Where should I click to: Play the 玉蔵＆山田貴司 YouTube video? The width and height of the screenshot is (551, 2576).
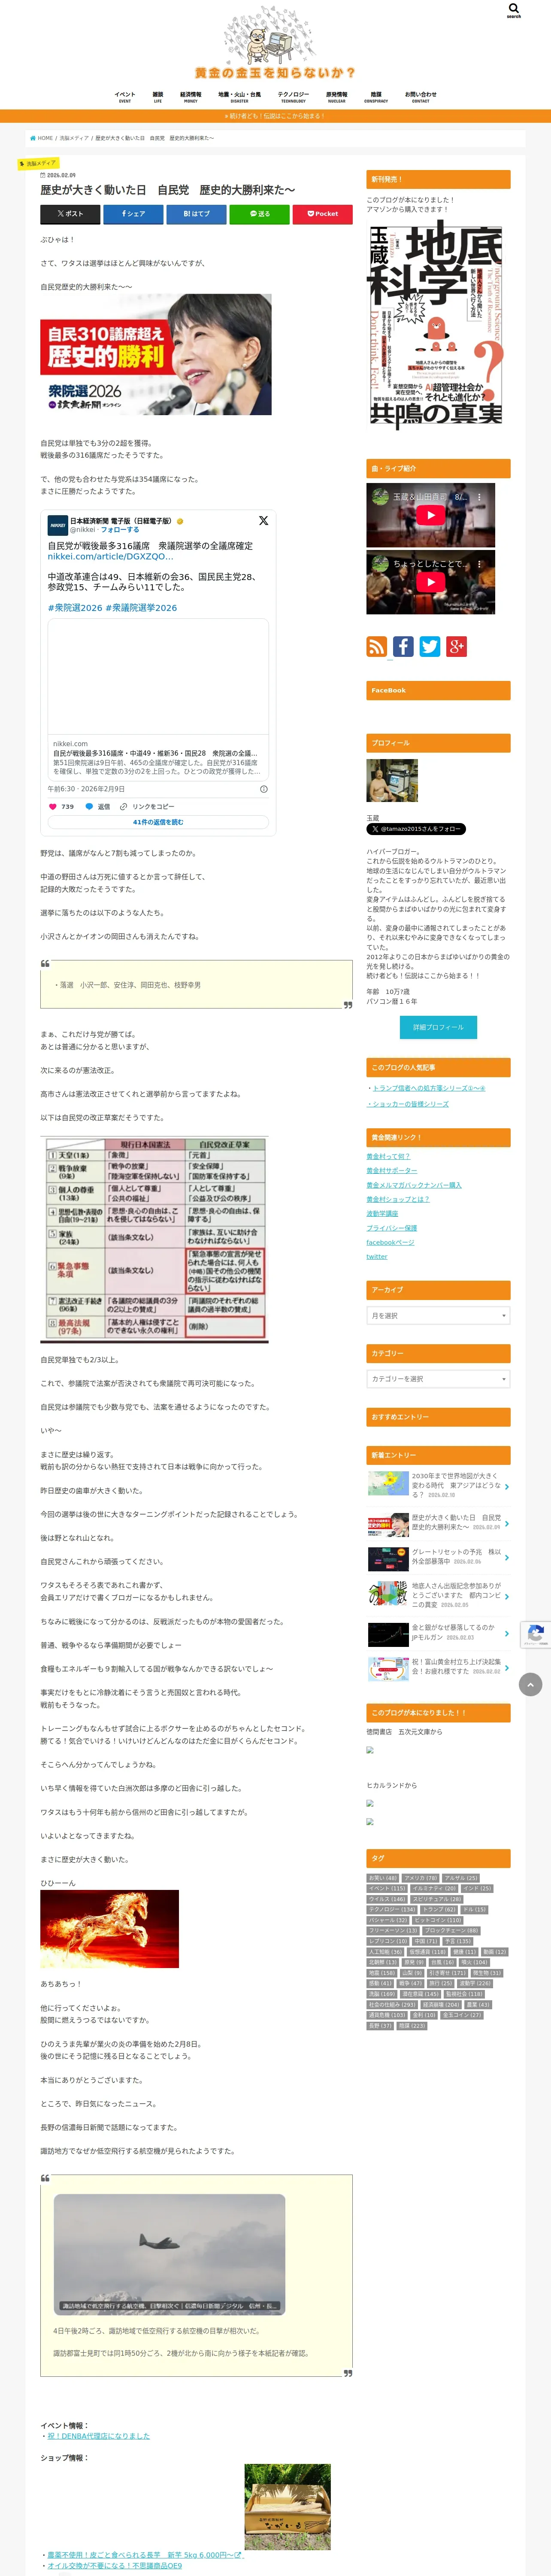[x=430, y=515]
